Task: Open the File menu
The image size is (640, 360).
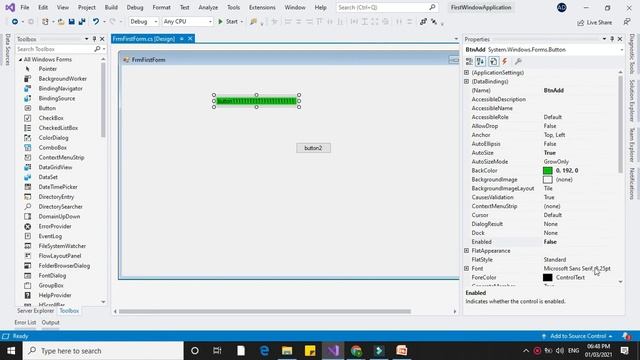Action: [25, 7]
